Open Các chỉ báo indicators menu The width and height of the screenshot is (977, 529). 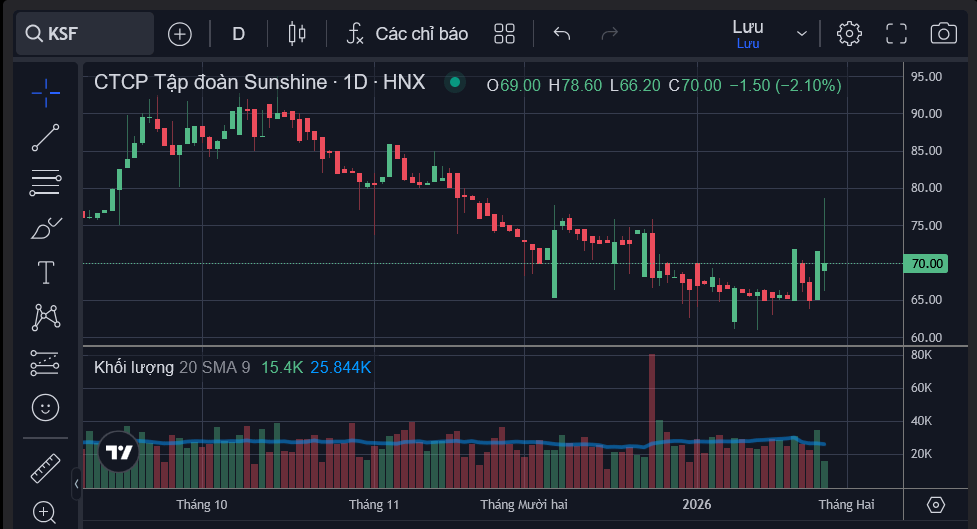point(407,34)
